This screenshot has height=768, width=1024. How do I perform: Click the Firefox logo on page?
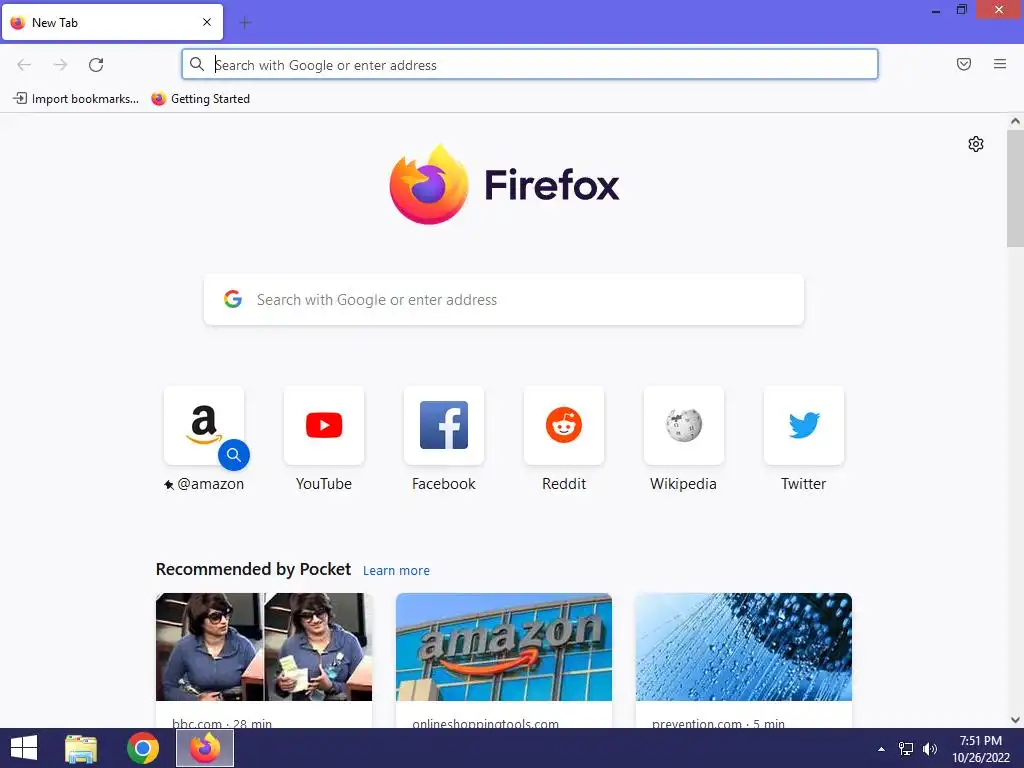point(504,185)
